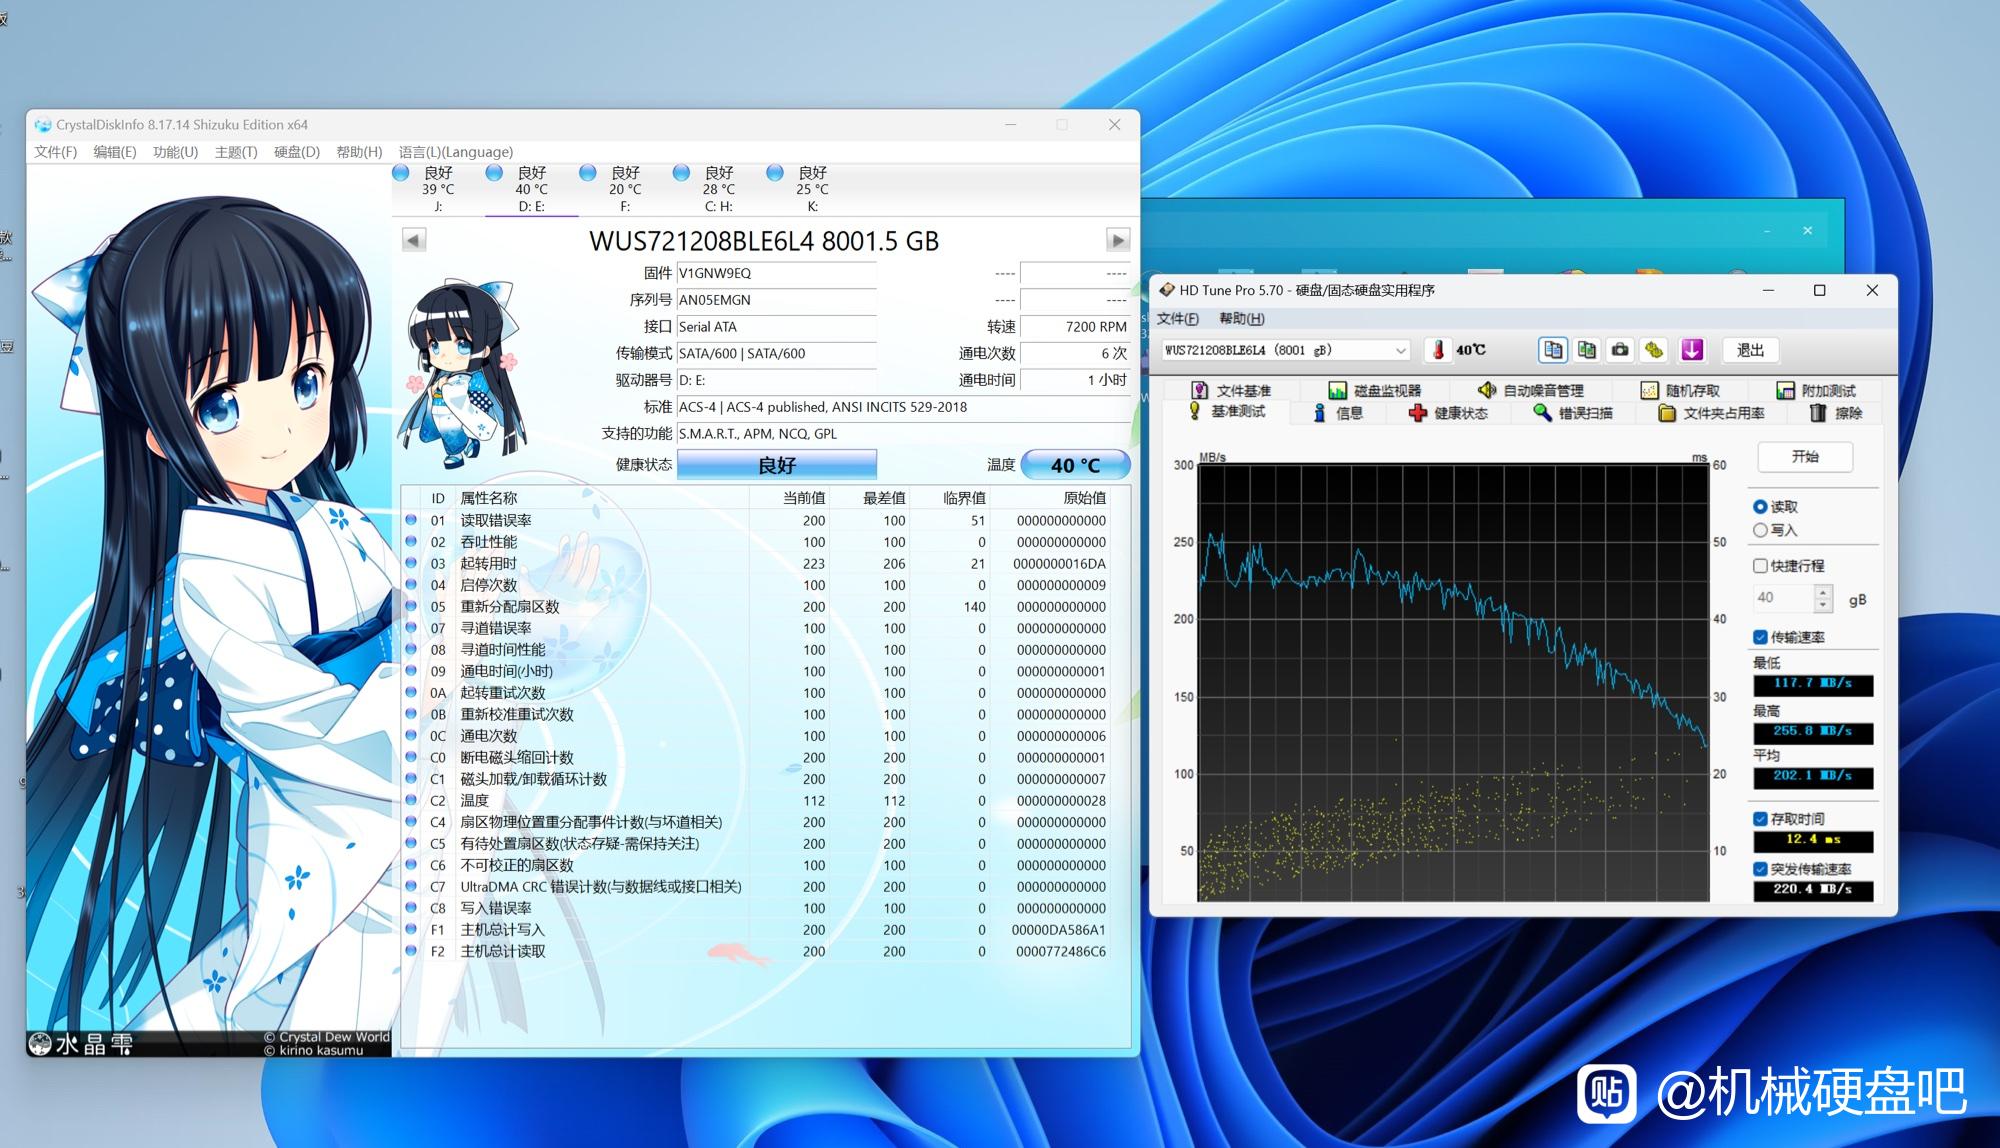Click the 40 °C temperature button
This screenshot has width=2000, height=1148.
point(1075,465)
